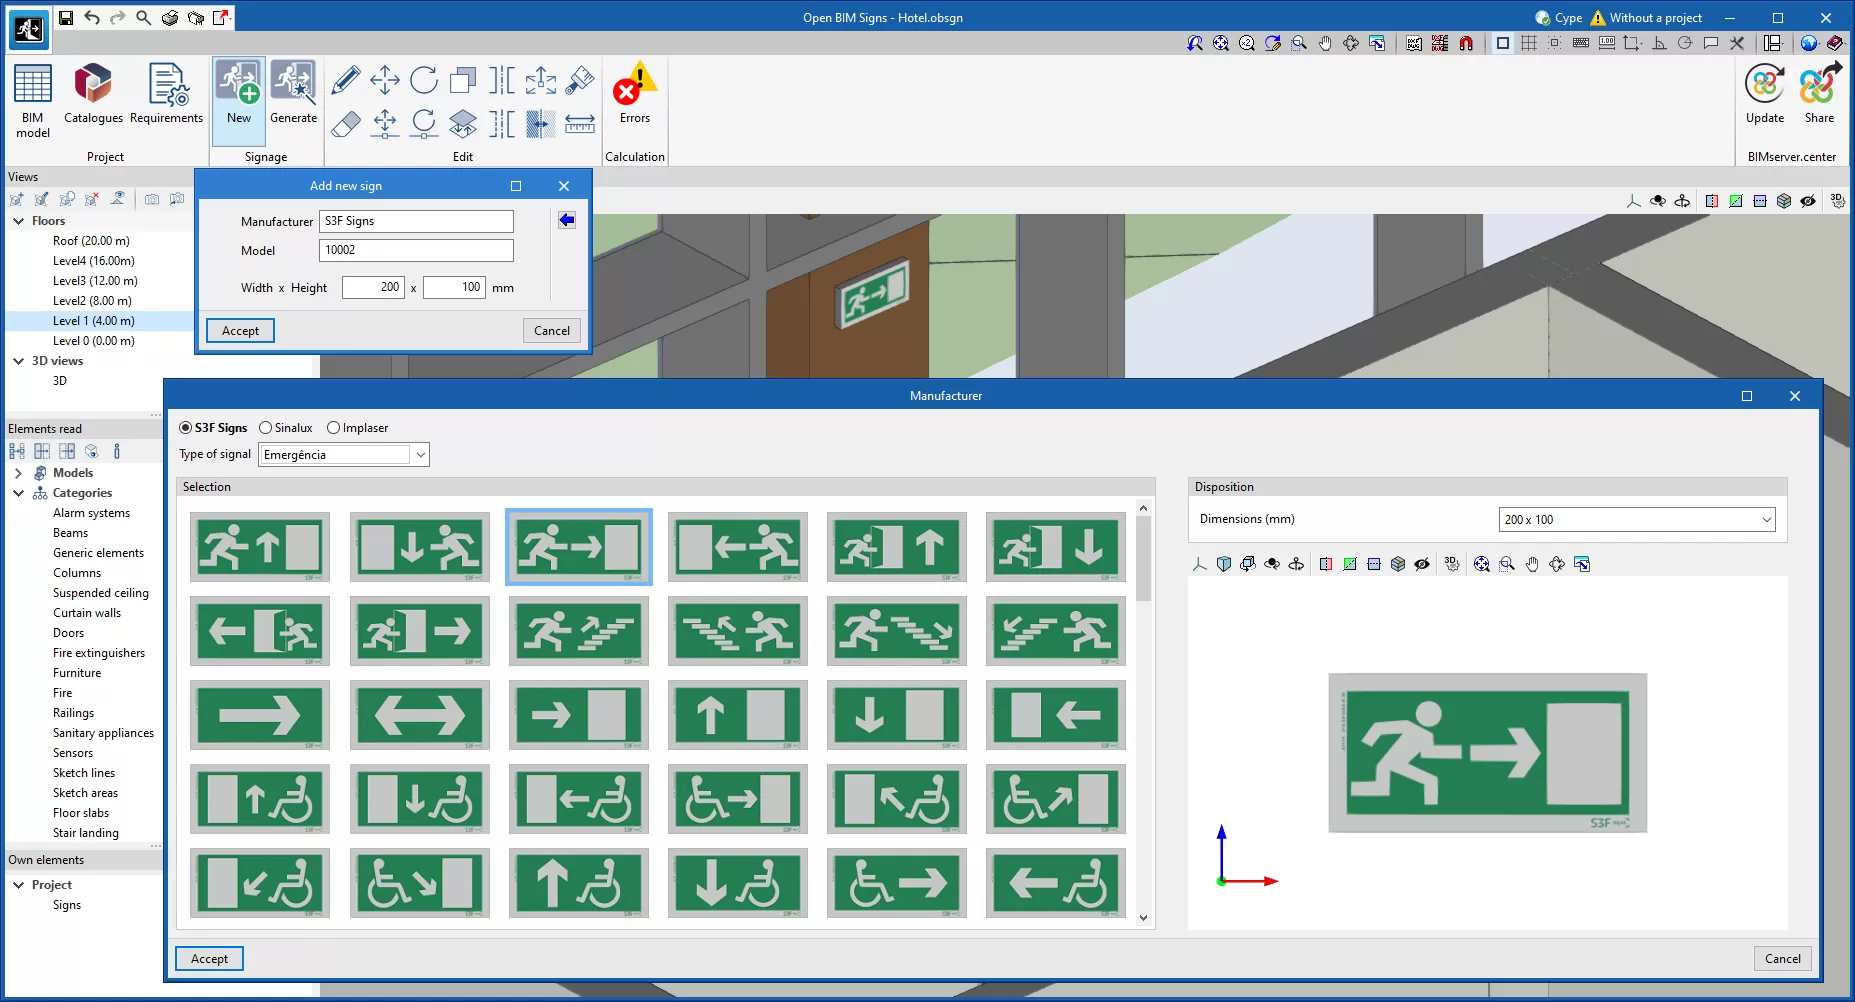Select the eraser Delete tool

pyautogui.click(x=346, y=124)
